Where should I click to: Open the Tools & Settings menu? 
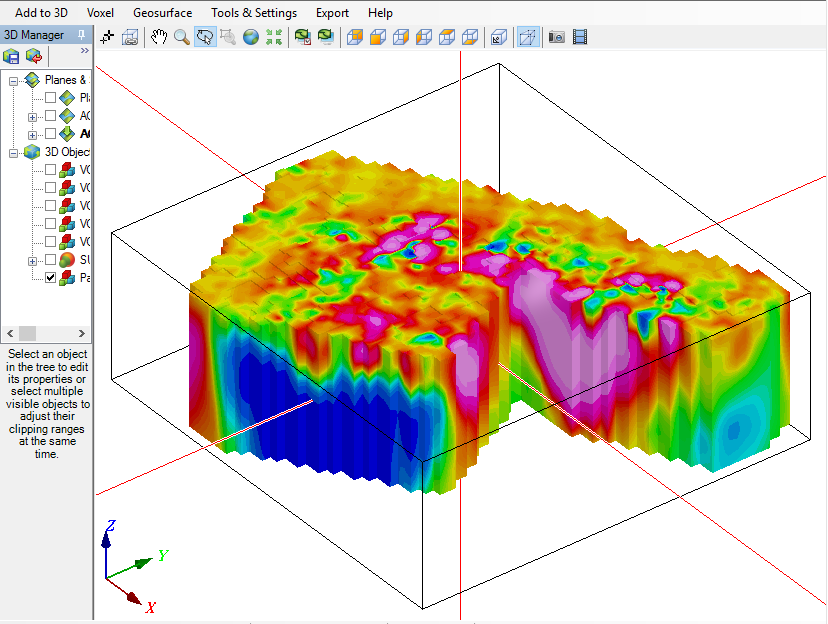pyautogui.click(x=253, y=13)
